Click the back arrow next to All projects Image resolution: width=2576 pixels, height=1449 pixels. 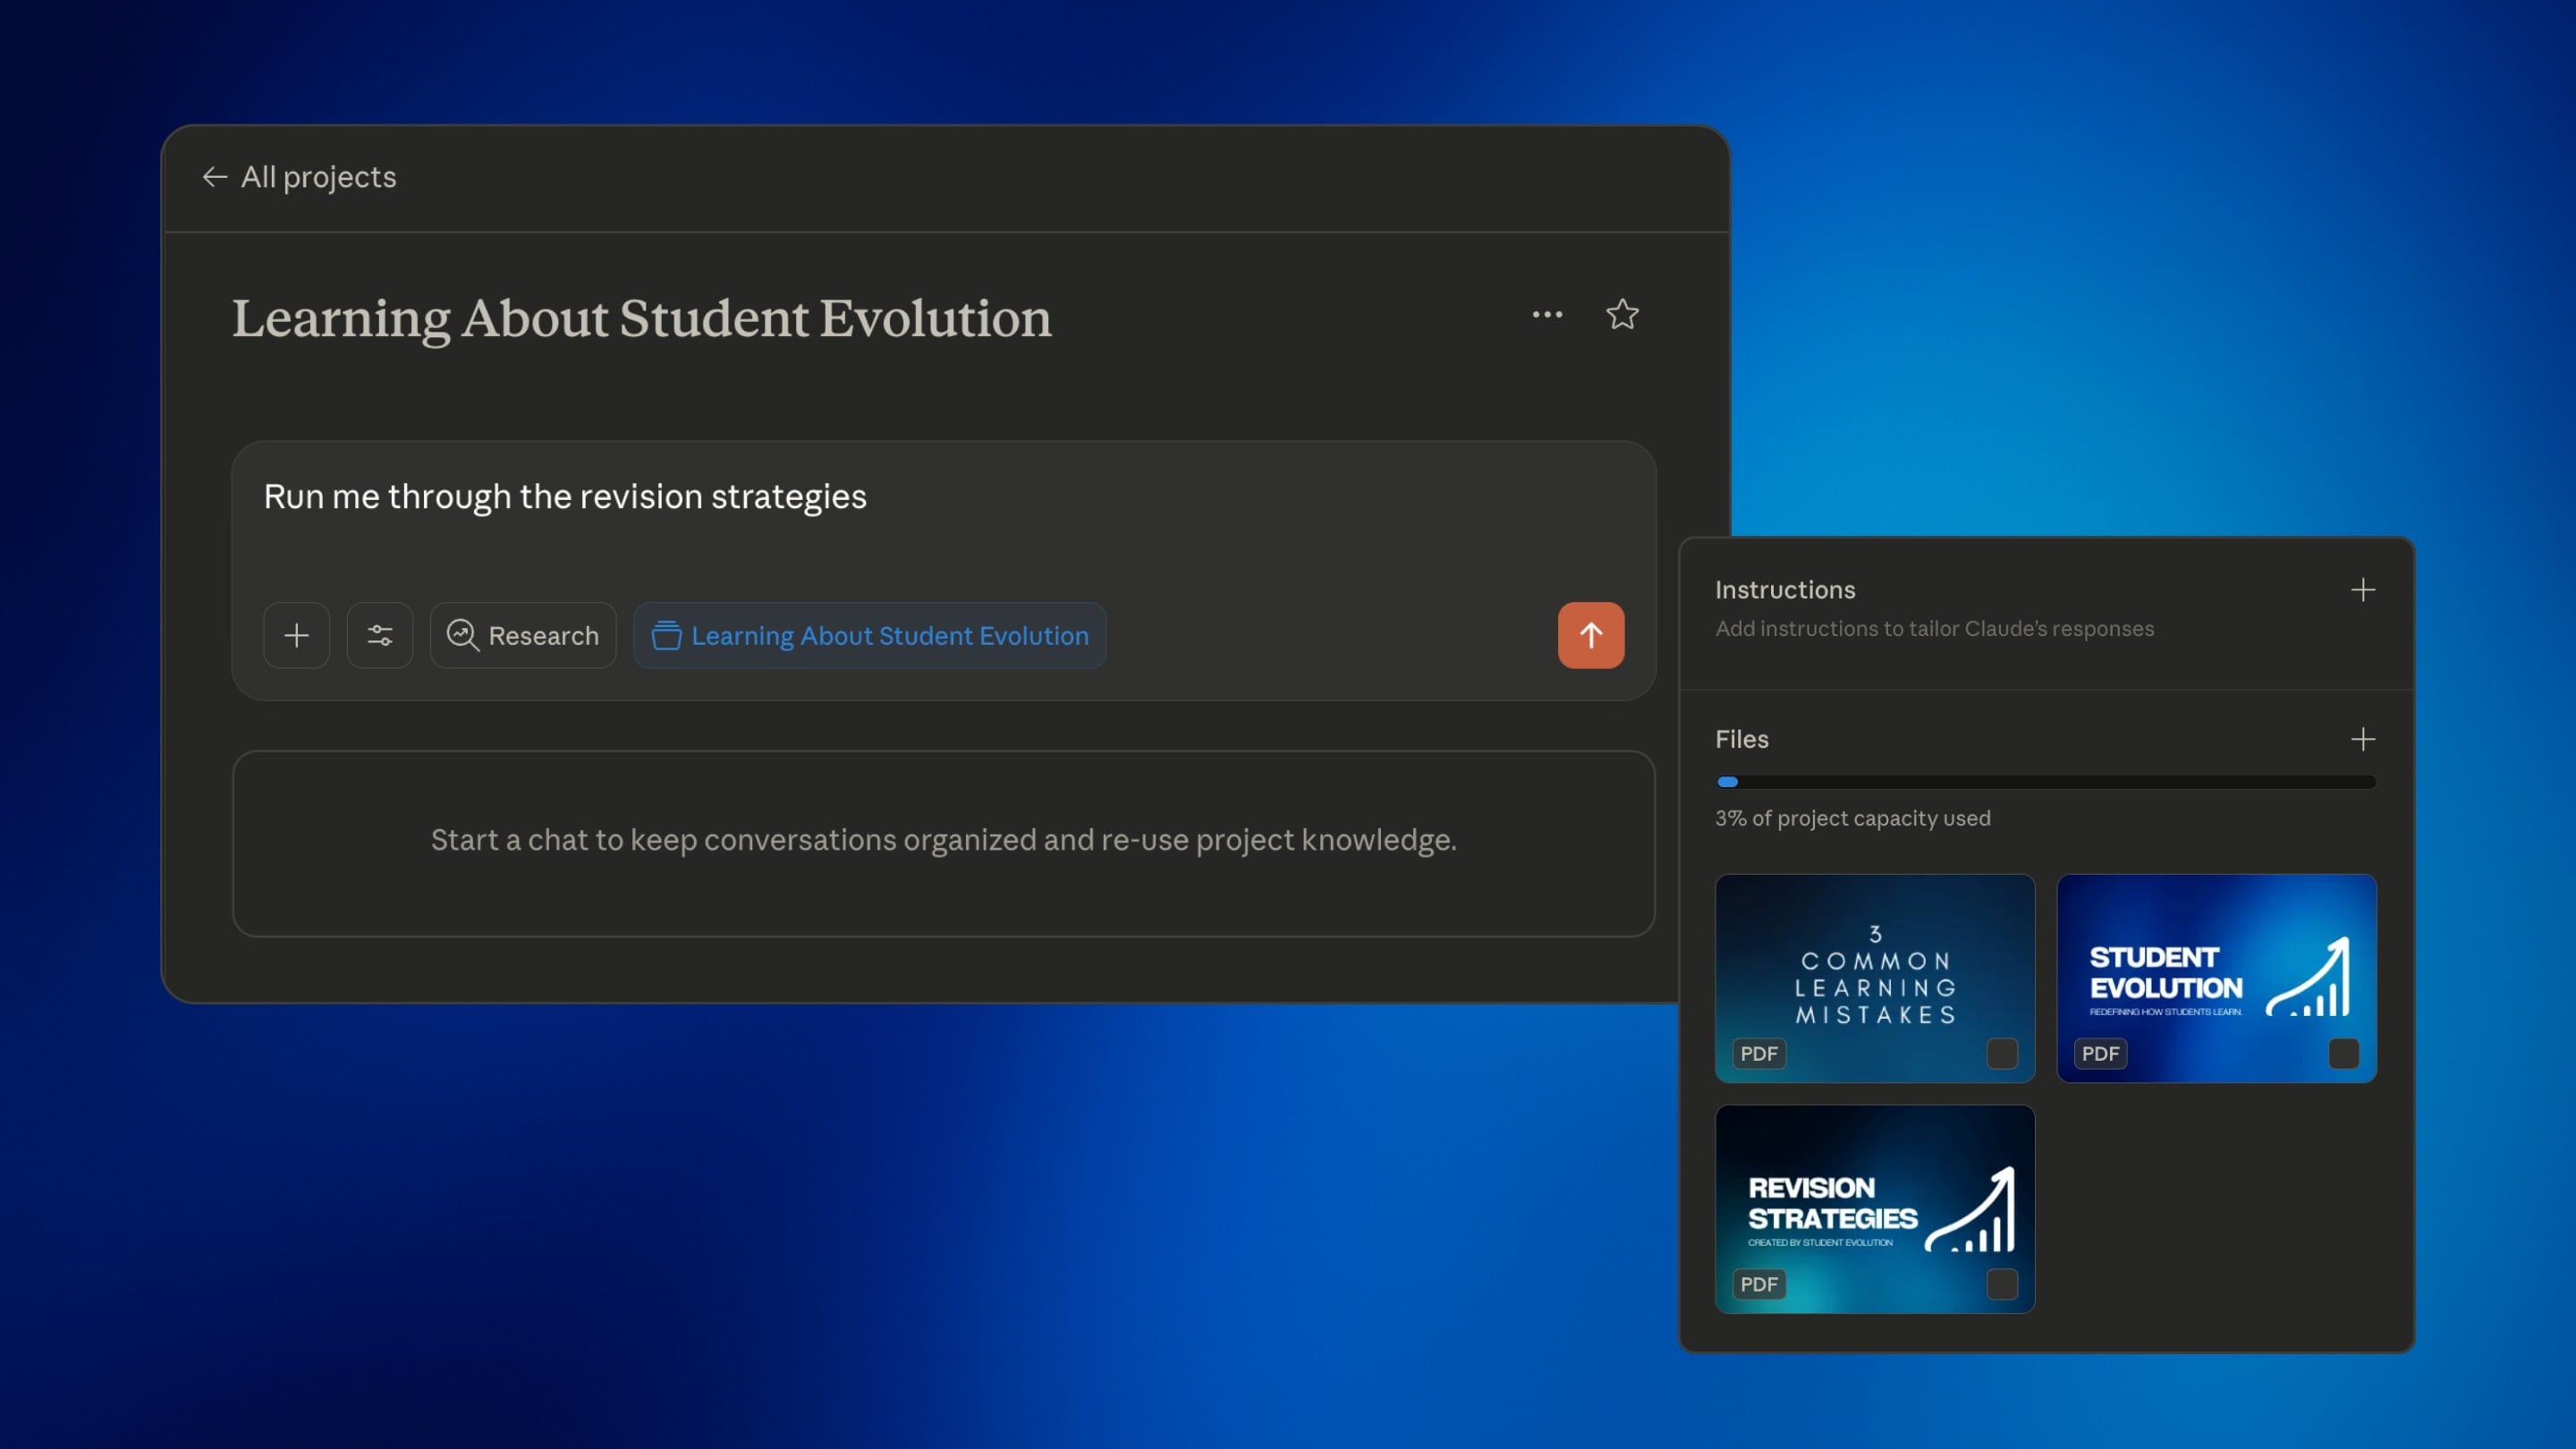pos(214,177)
